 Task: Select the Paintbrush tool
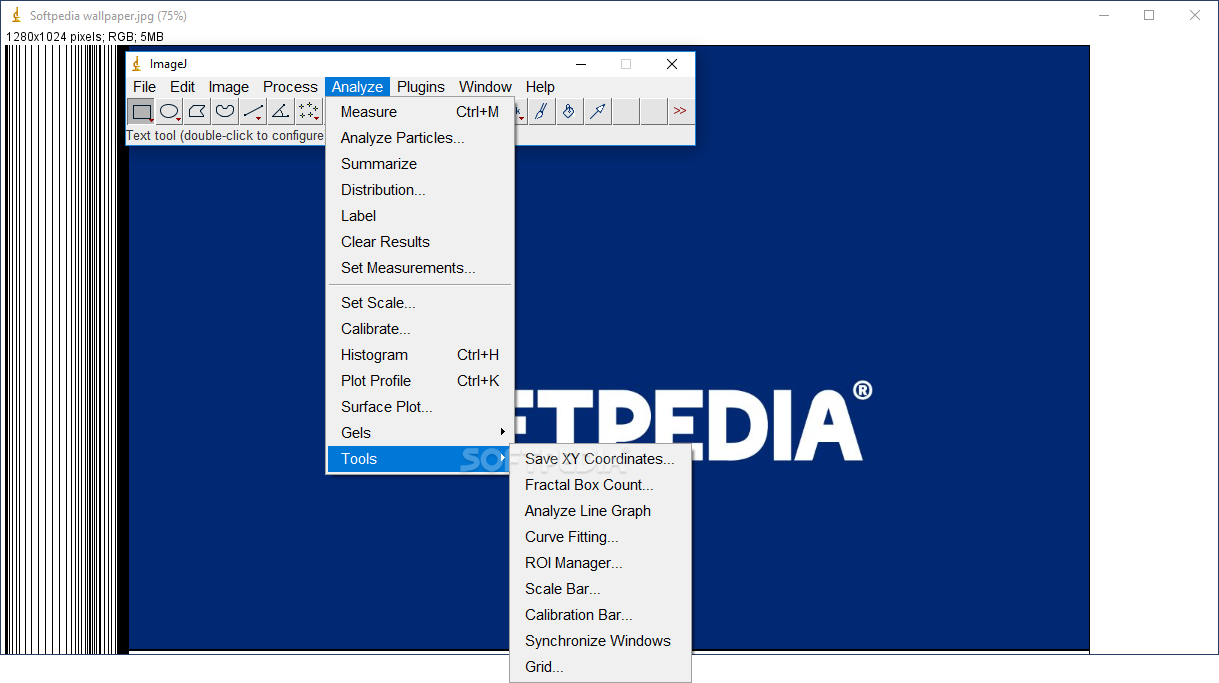(542, 112)
